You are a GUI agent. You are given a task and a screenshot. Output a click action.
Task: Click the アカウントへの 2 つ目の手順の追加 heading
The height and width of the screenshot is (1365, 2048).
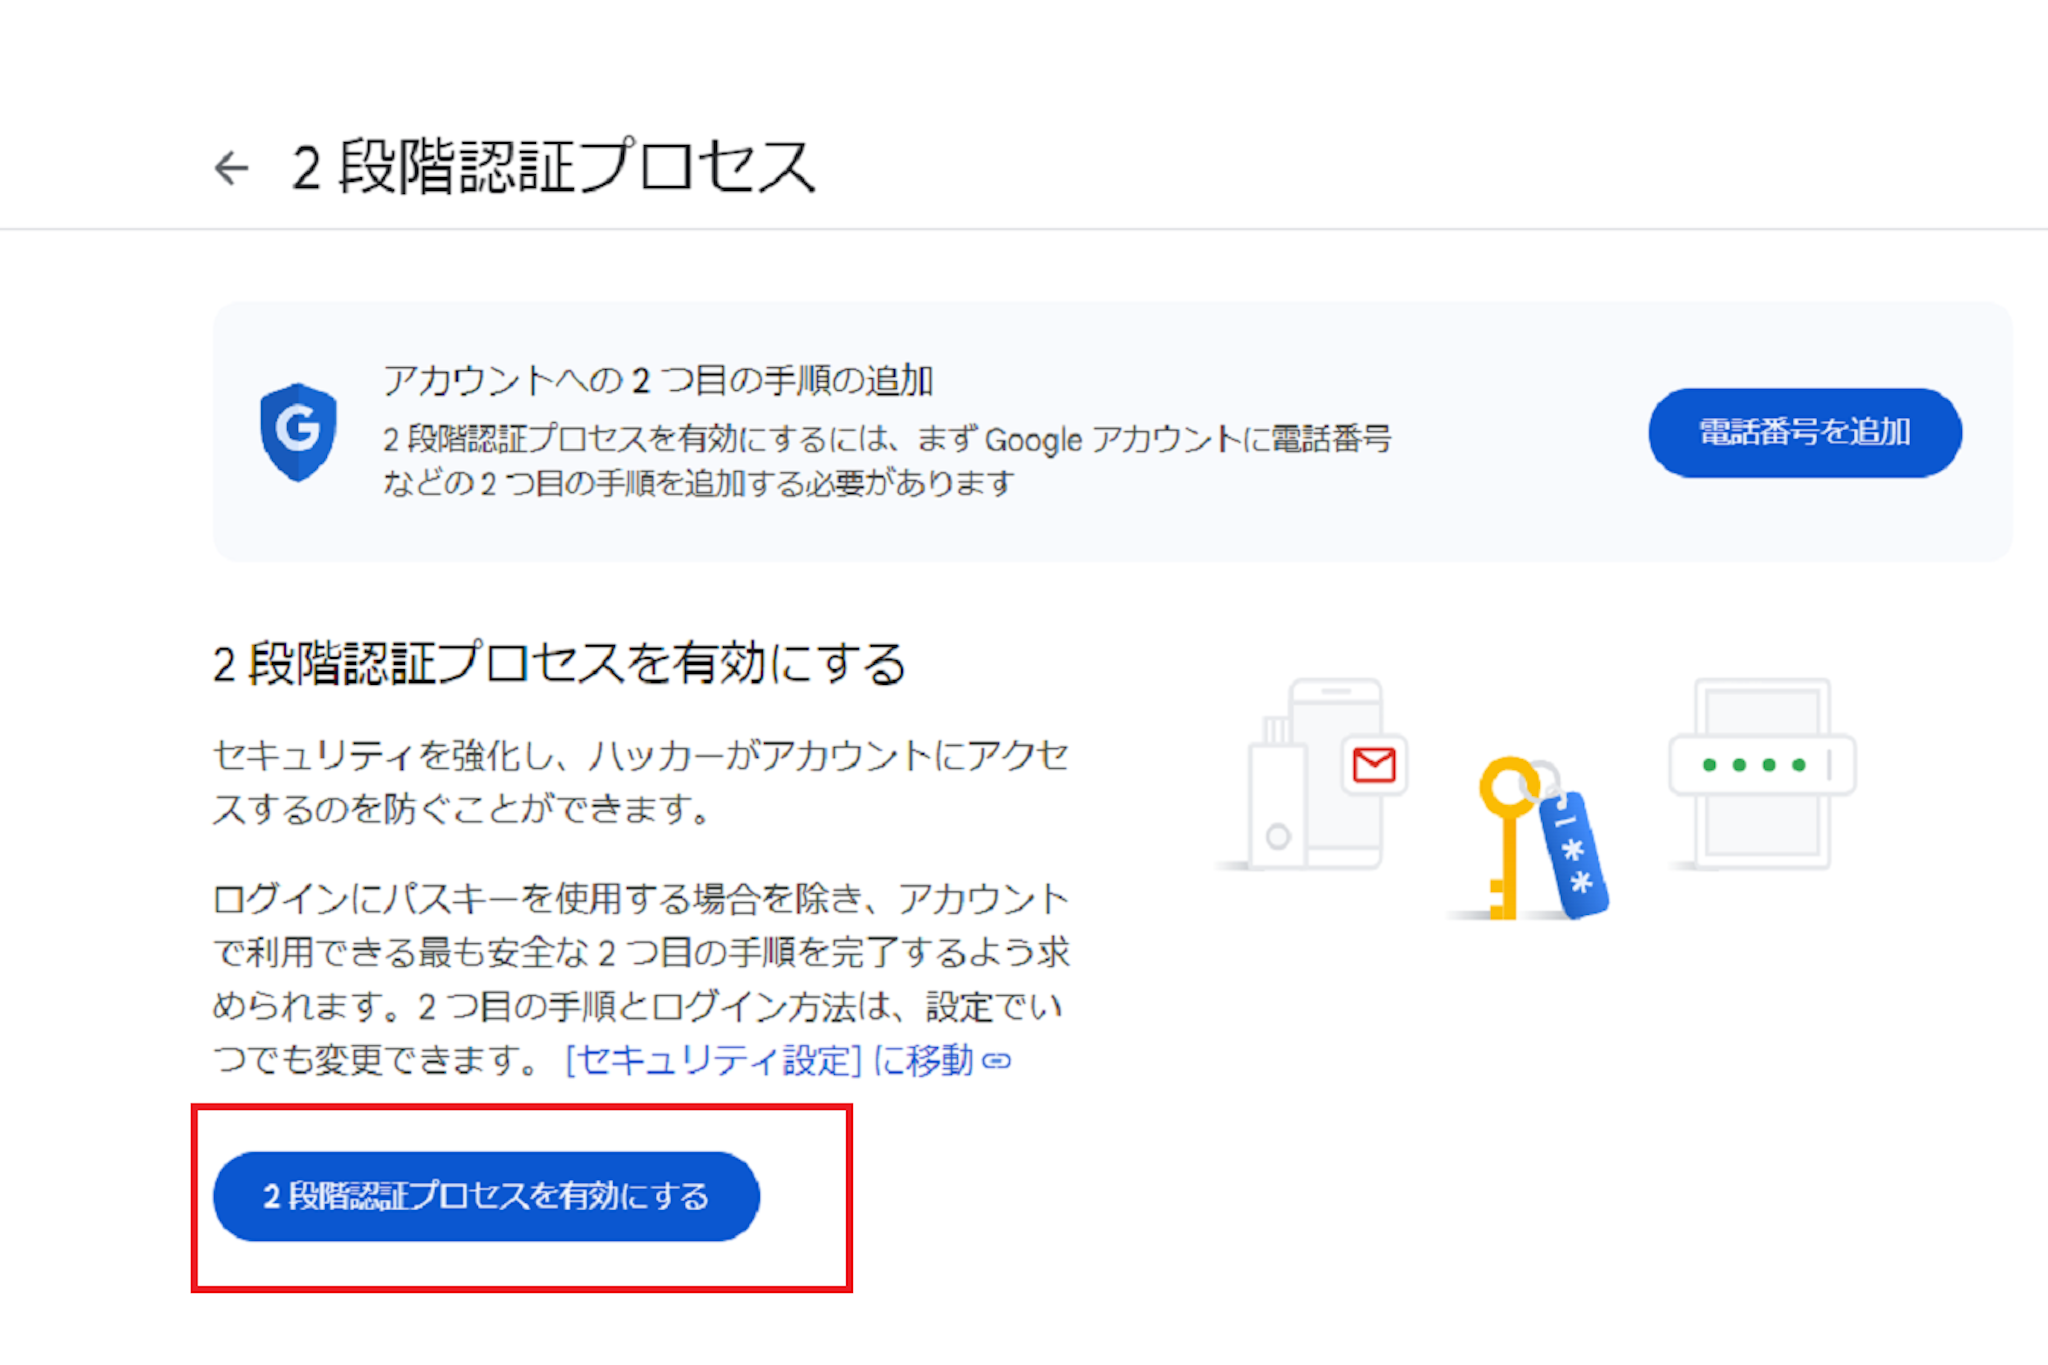[658, 381]
